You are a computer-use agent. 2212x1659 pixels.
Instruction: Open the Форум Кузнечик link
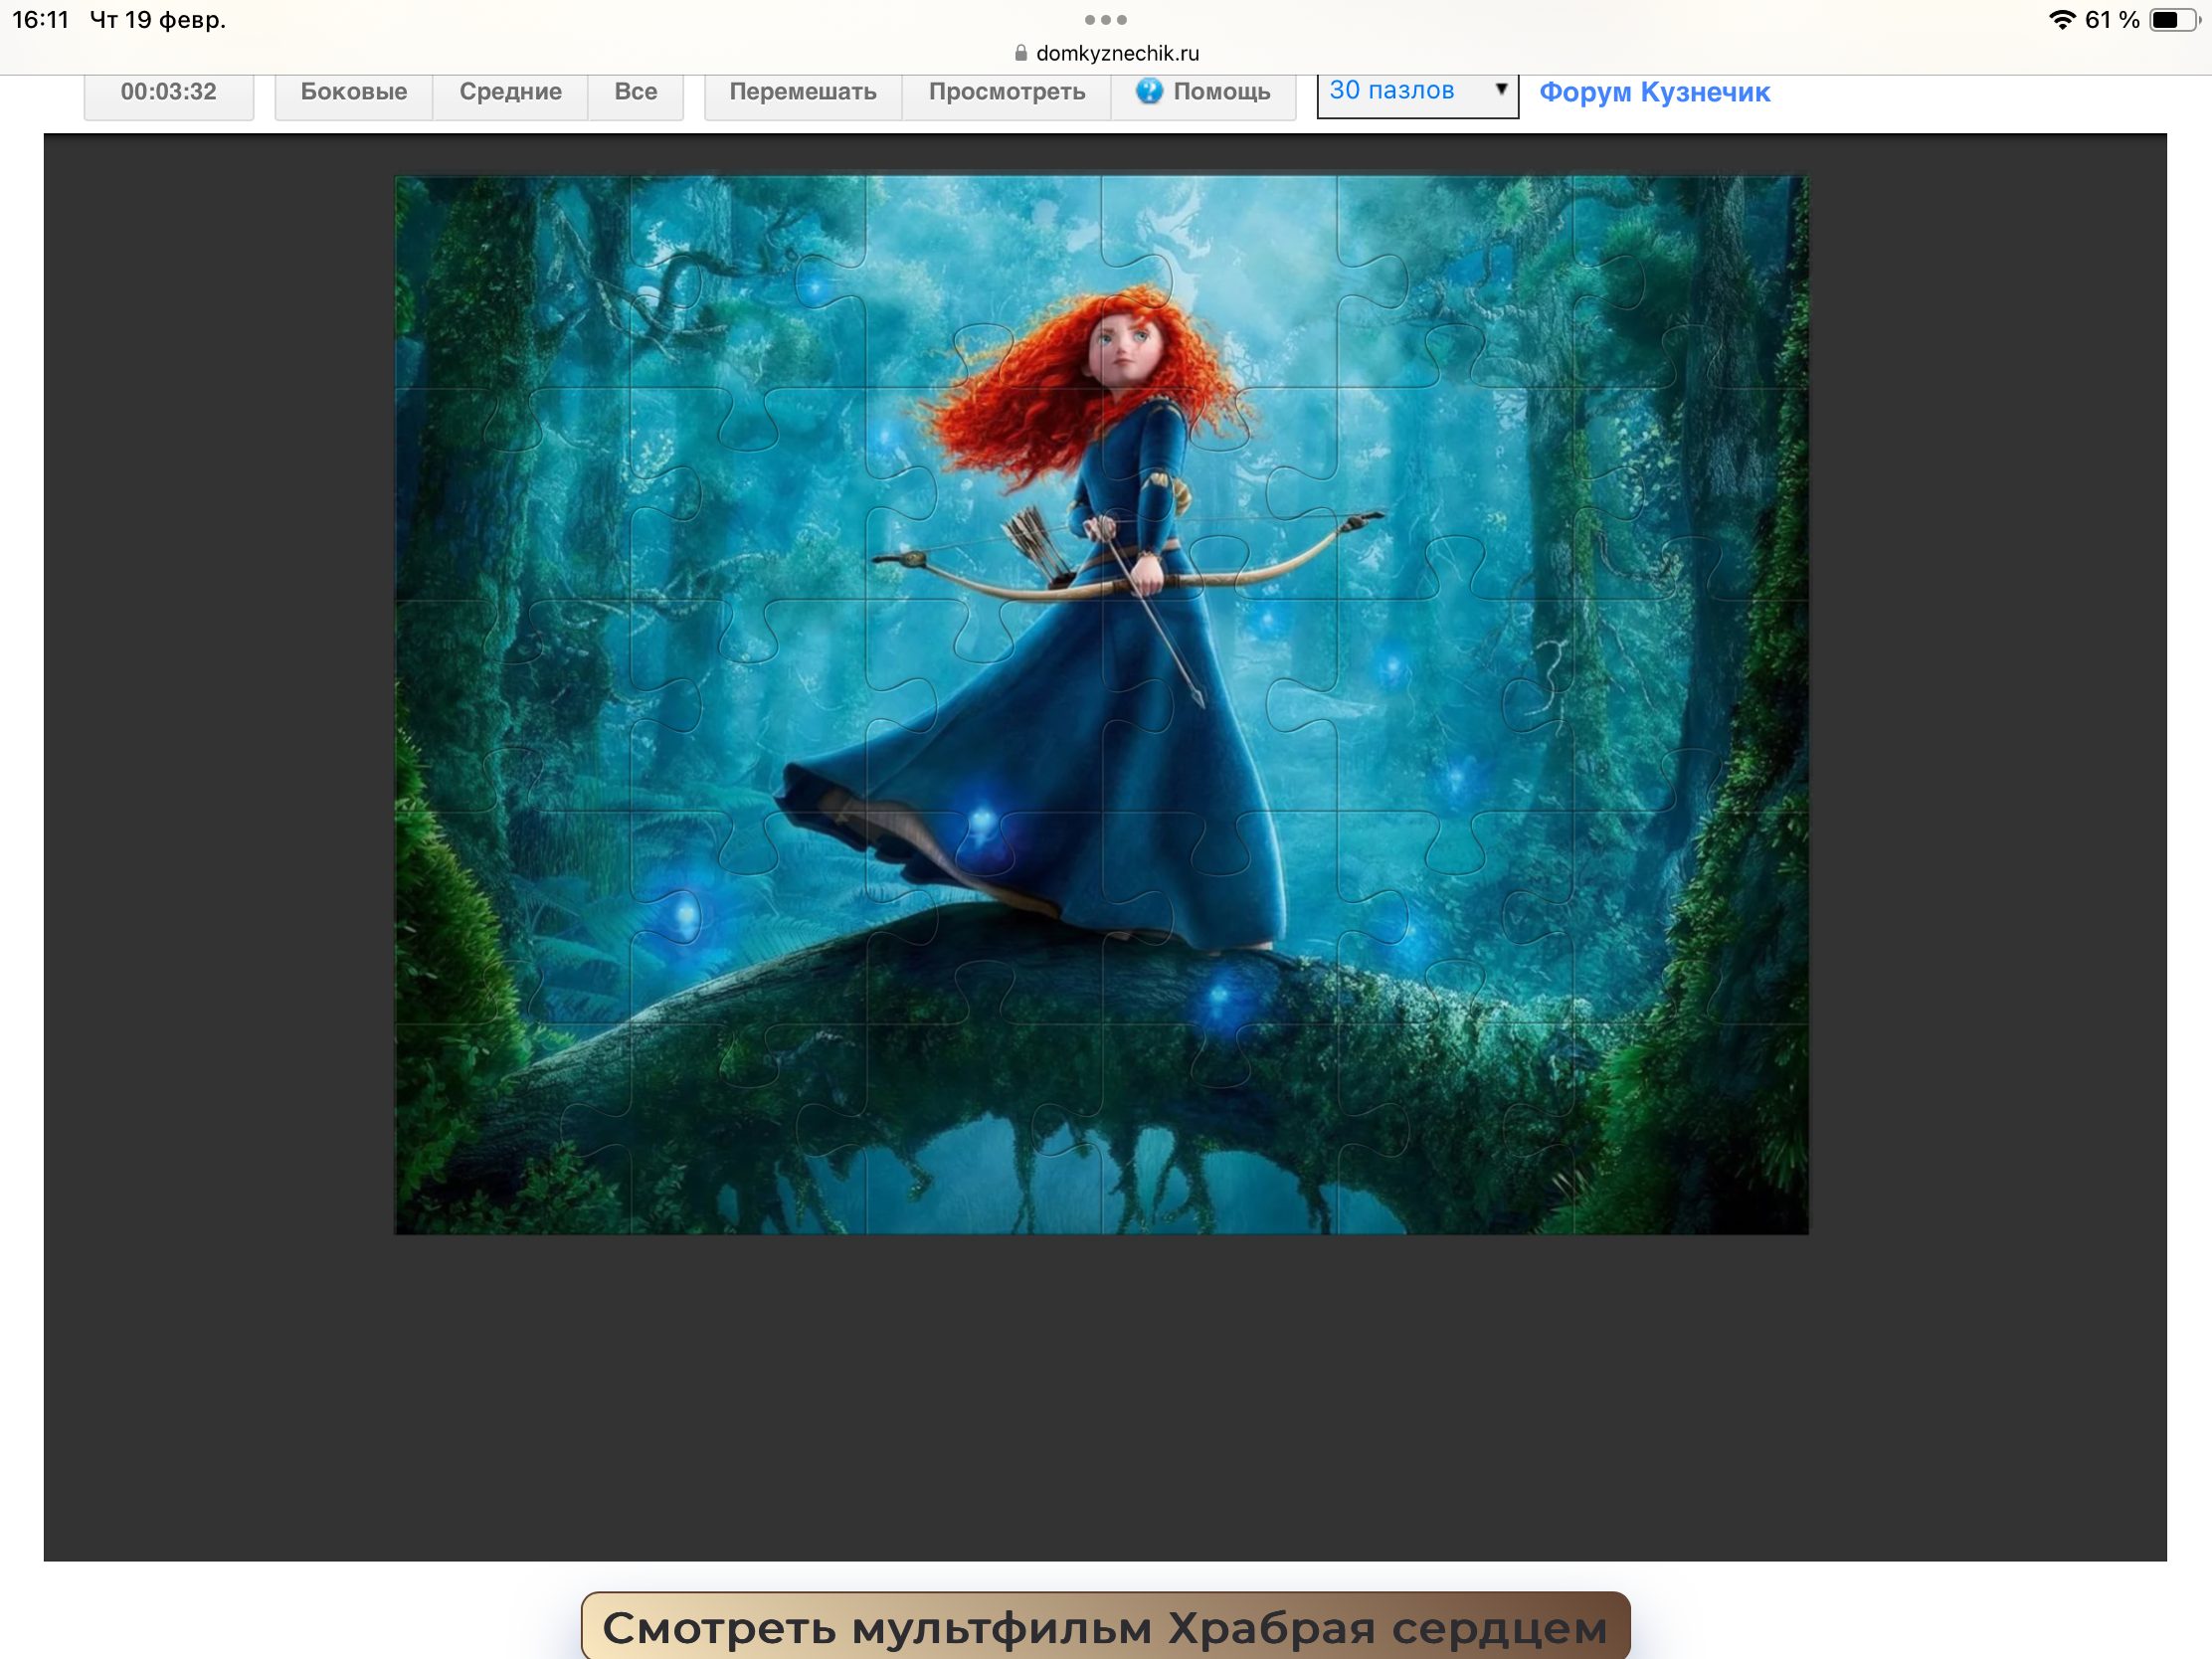(x=1654, y=92)
